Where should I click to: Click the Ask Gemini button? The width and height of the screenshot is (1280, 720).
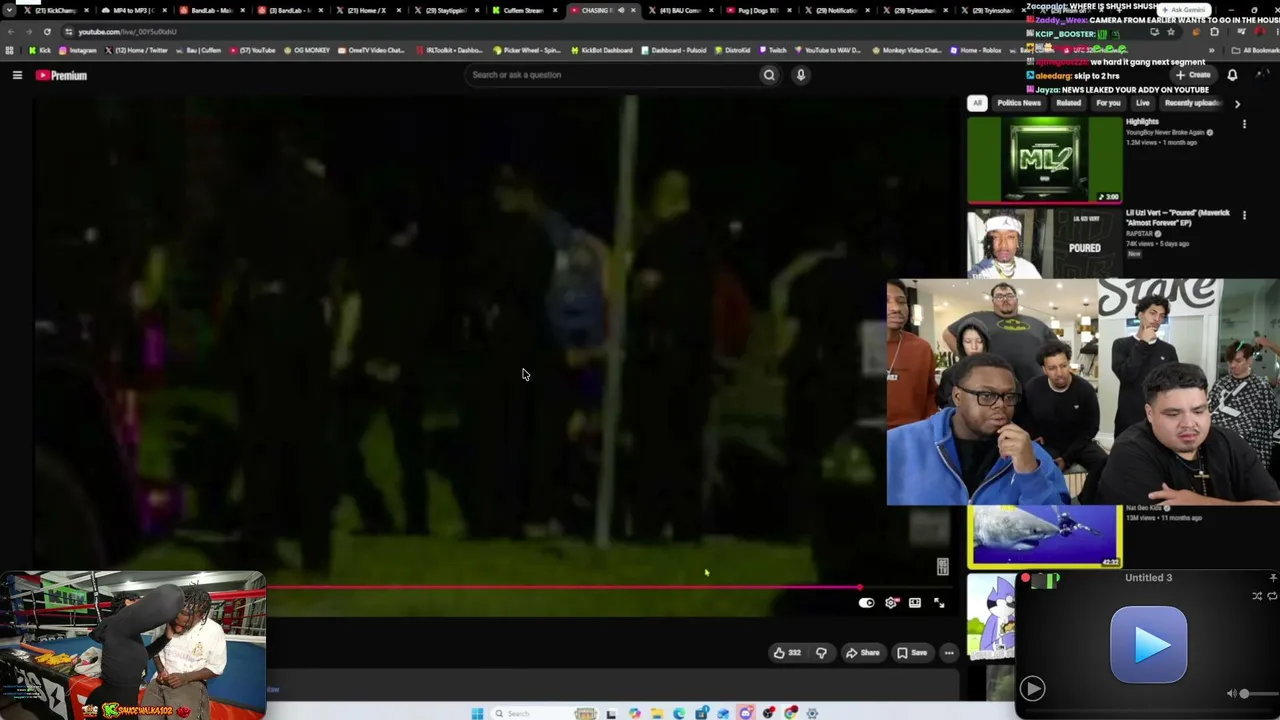coord(1182,10)
